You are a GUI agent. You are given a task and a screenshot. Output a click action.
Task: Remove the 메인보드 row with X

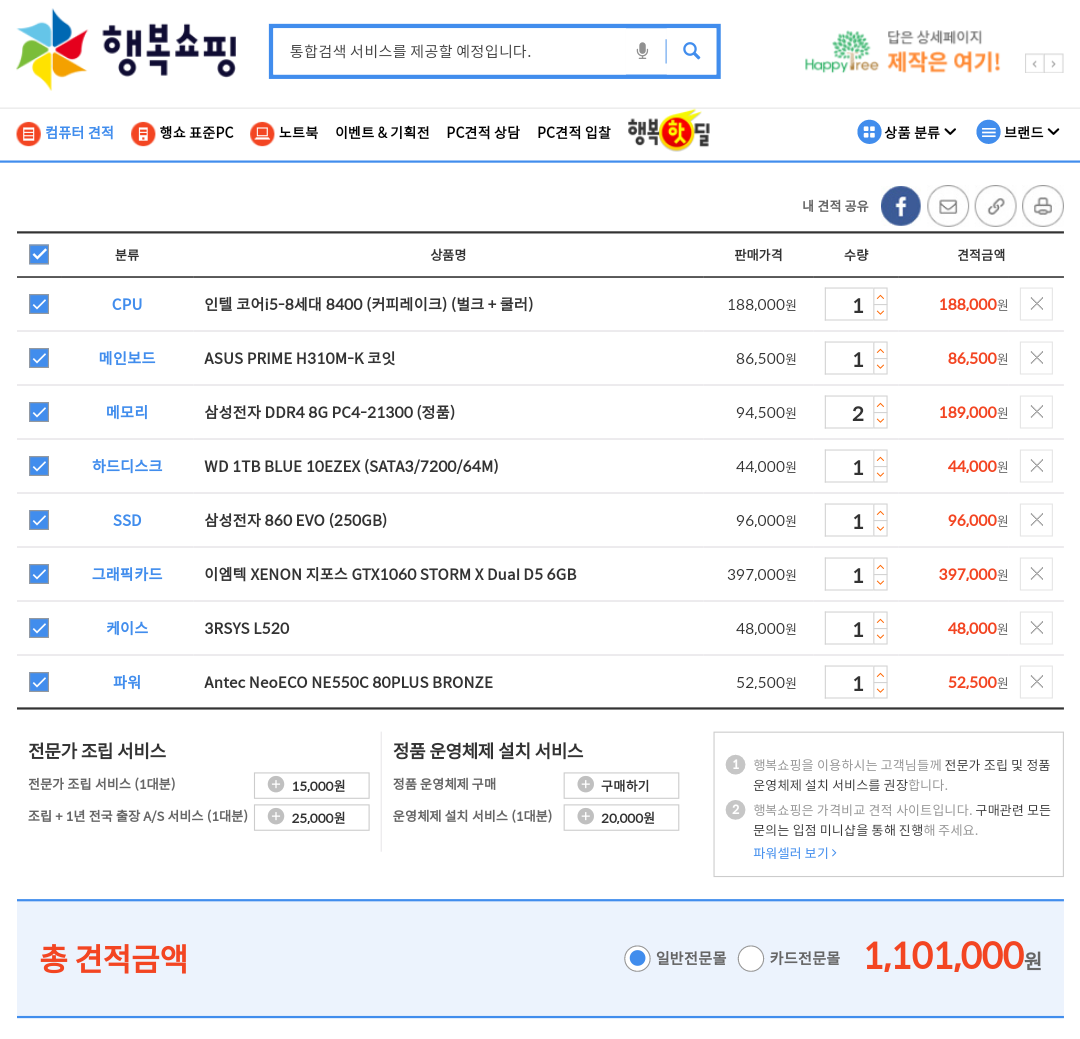(x=1036, y=358)
